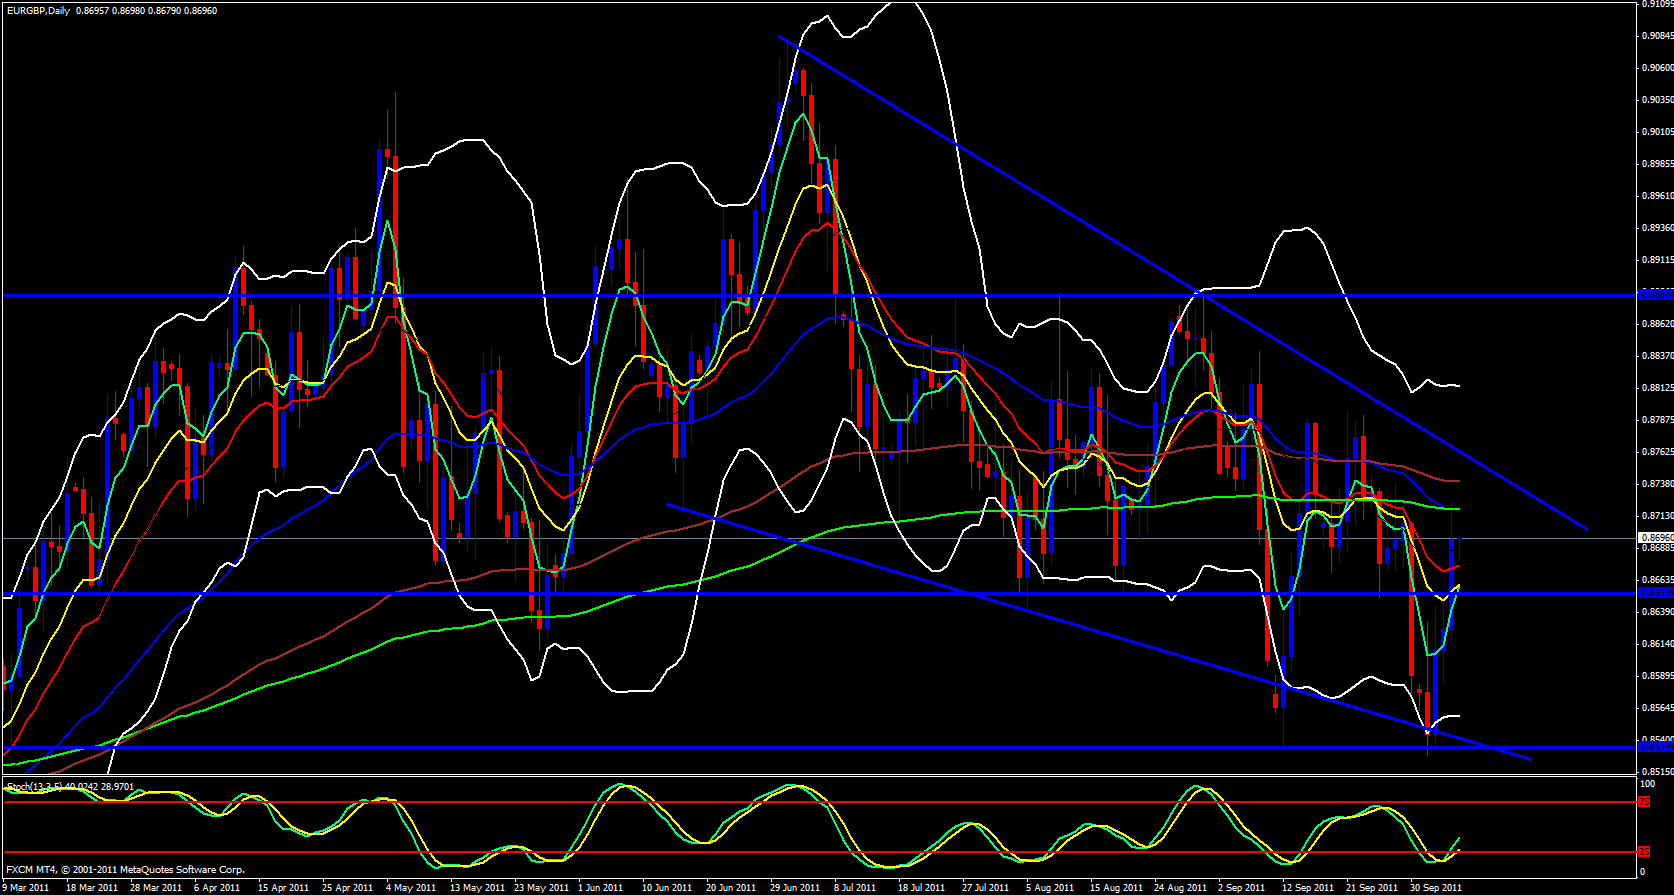Image resolution: width=1674 pixels, height=895 pixels.
Task: Click the 12 Sep 2011 date label
Action: 1308,887
